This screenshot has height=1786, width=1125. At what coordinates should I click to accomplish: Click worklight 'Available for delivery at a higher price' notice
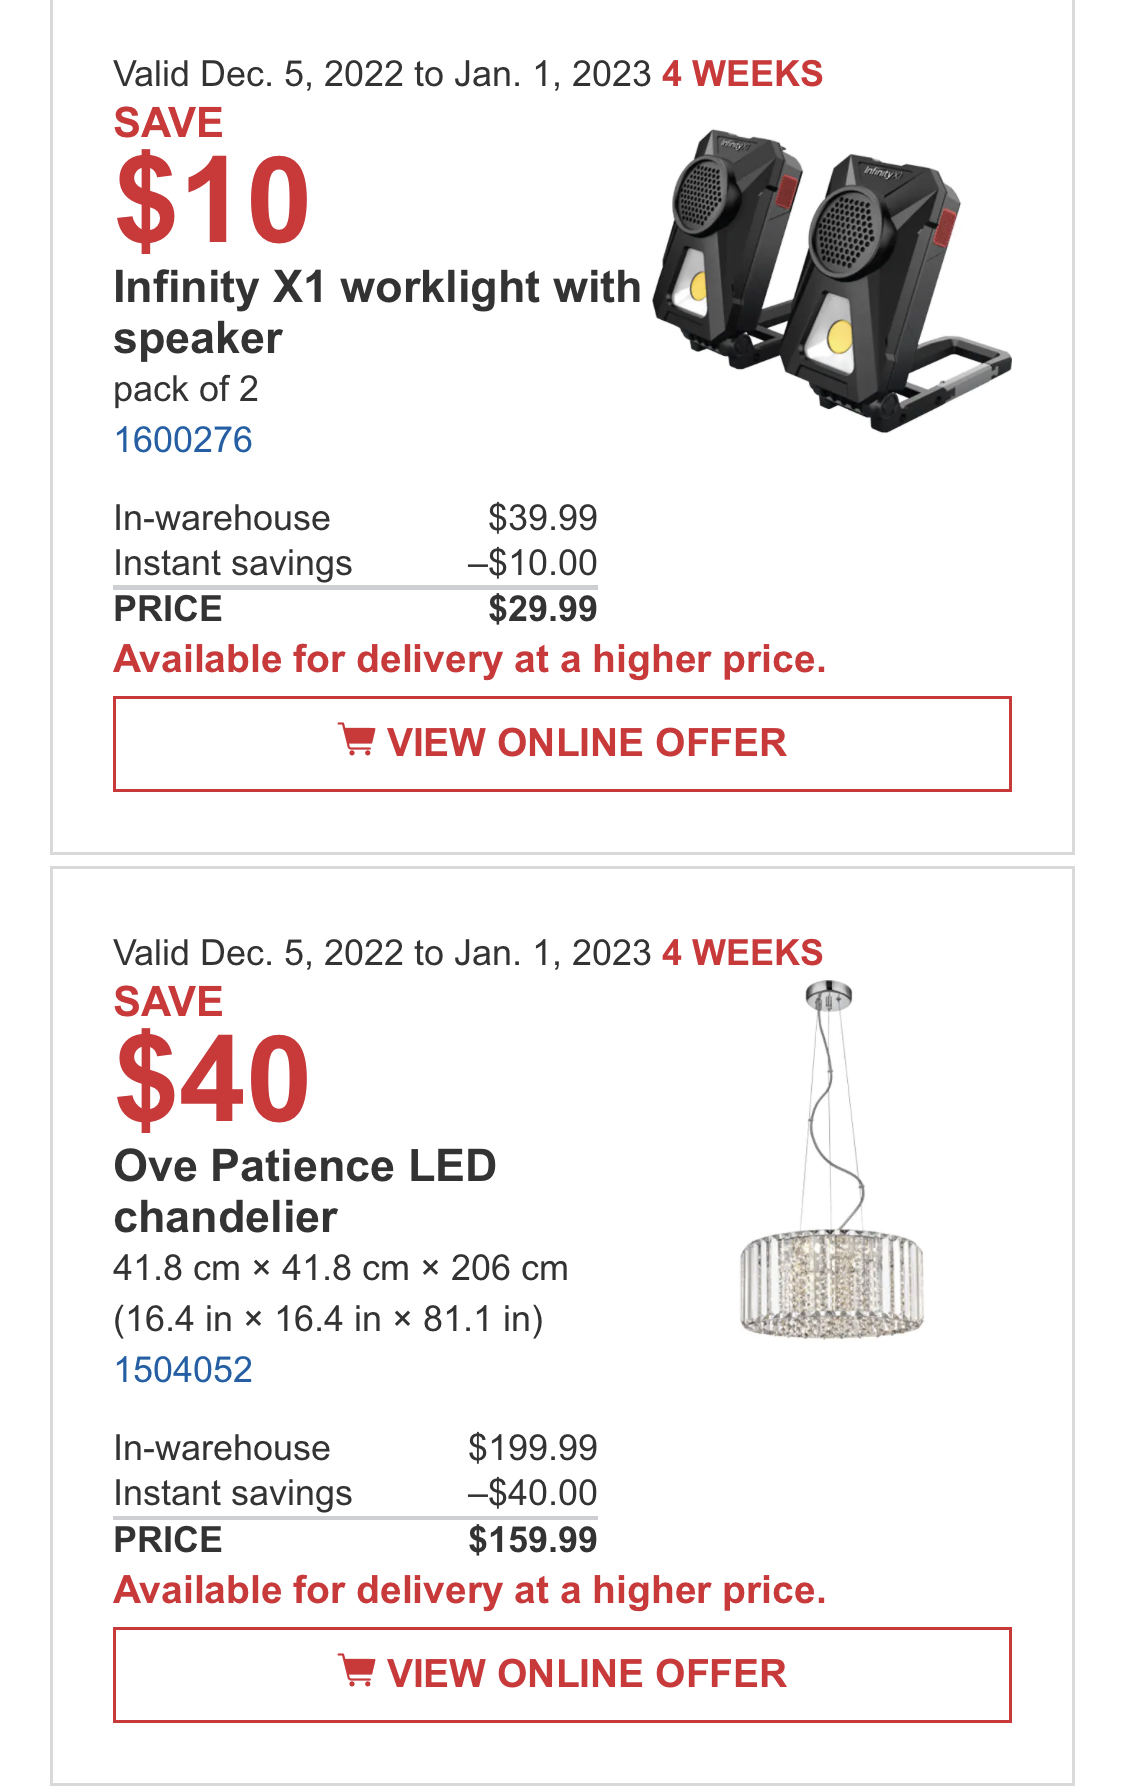470,660
